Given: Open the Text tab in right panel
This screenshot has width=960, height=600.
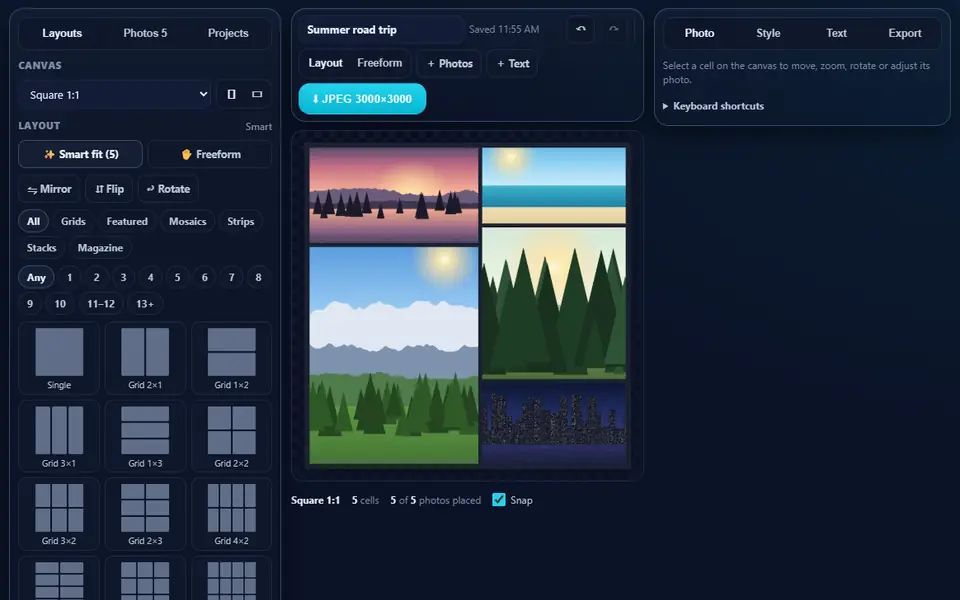Looking at the screenshot, I should point(836,33).
